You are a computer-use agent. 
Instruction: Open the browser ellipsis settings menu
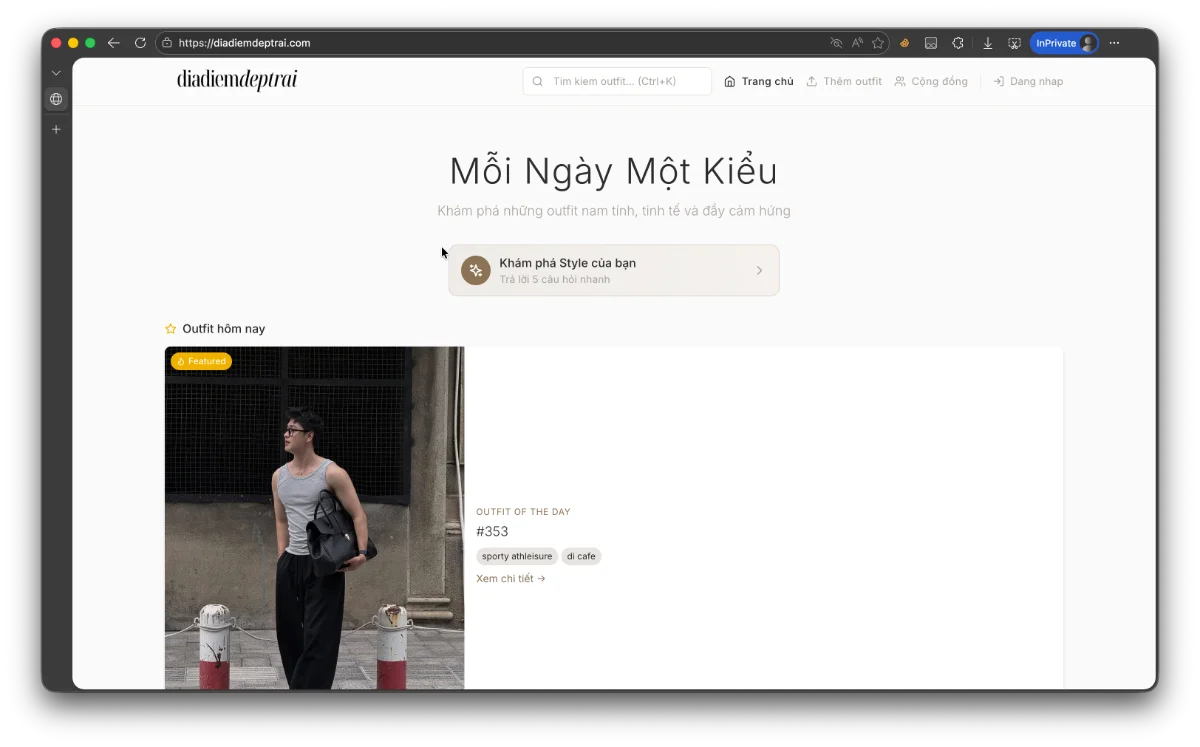[1113, 42]
